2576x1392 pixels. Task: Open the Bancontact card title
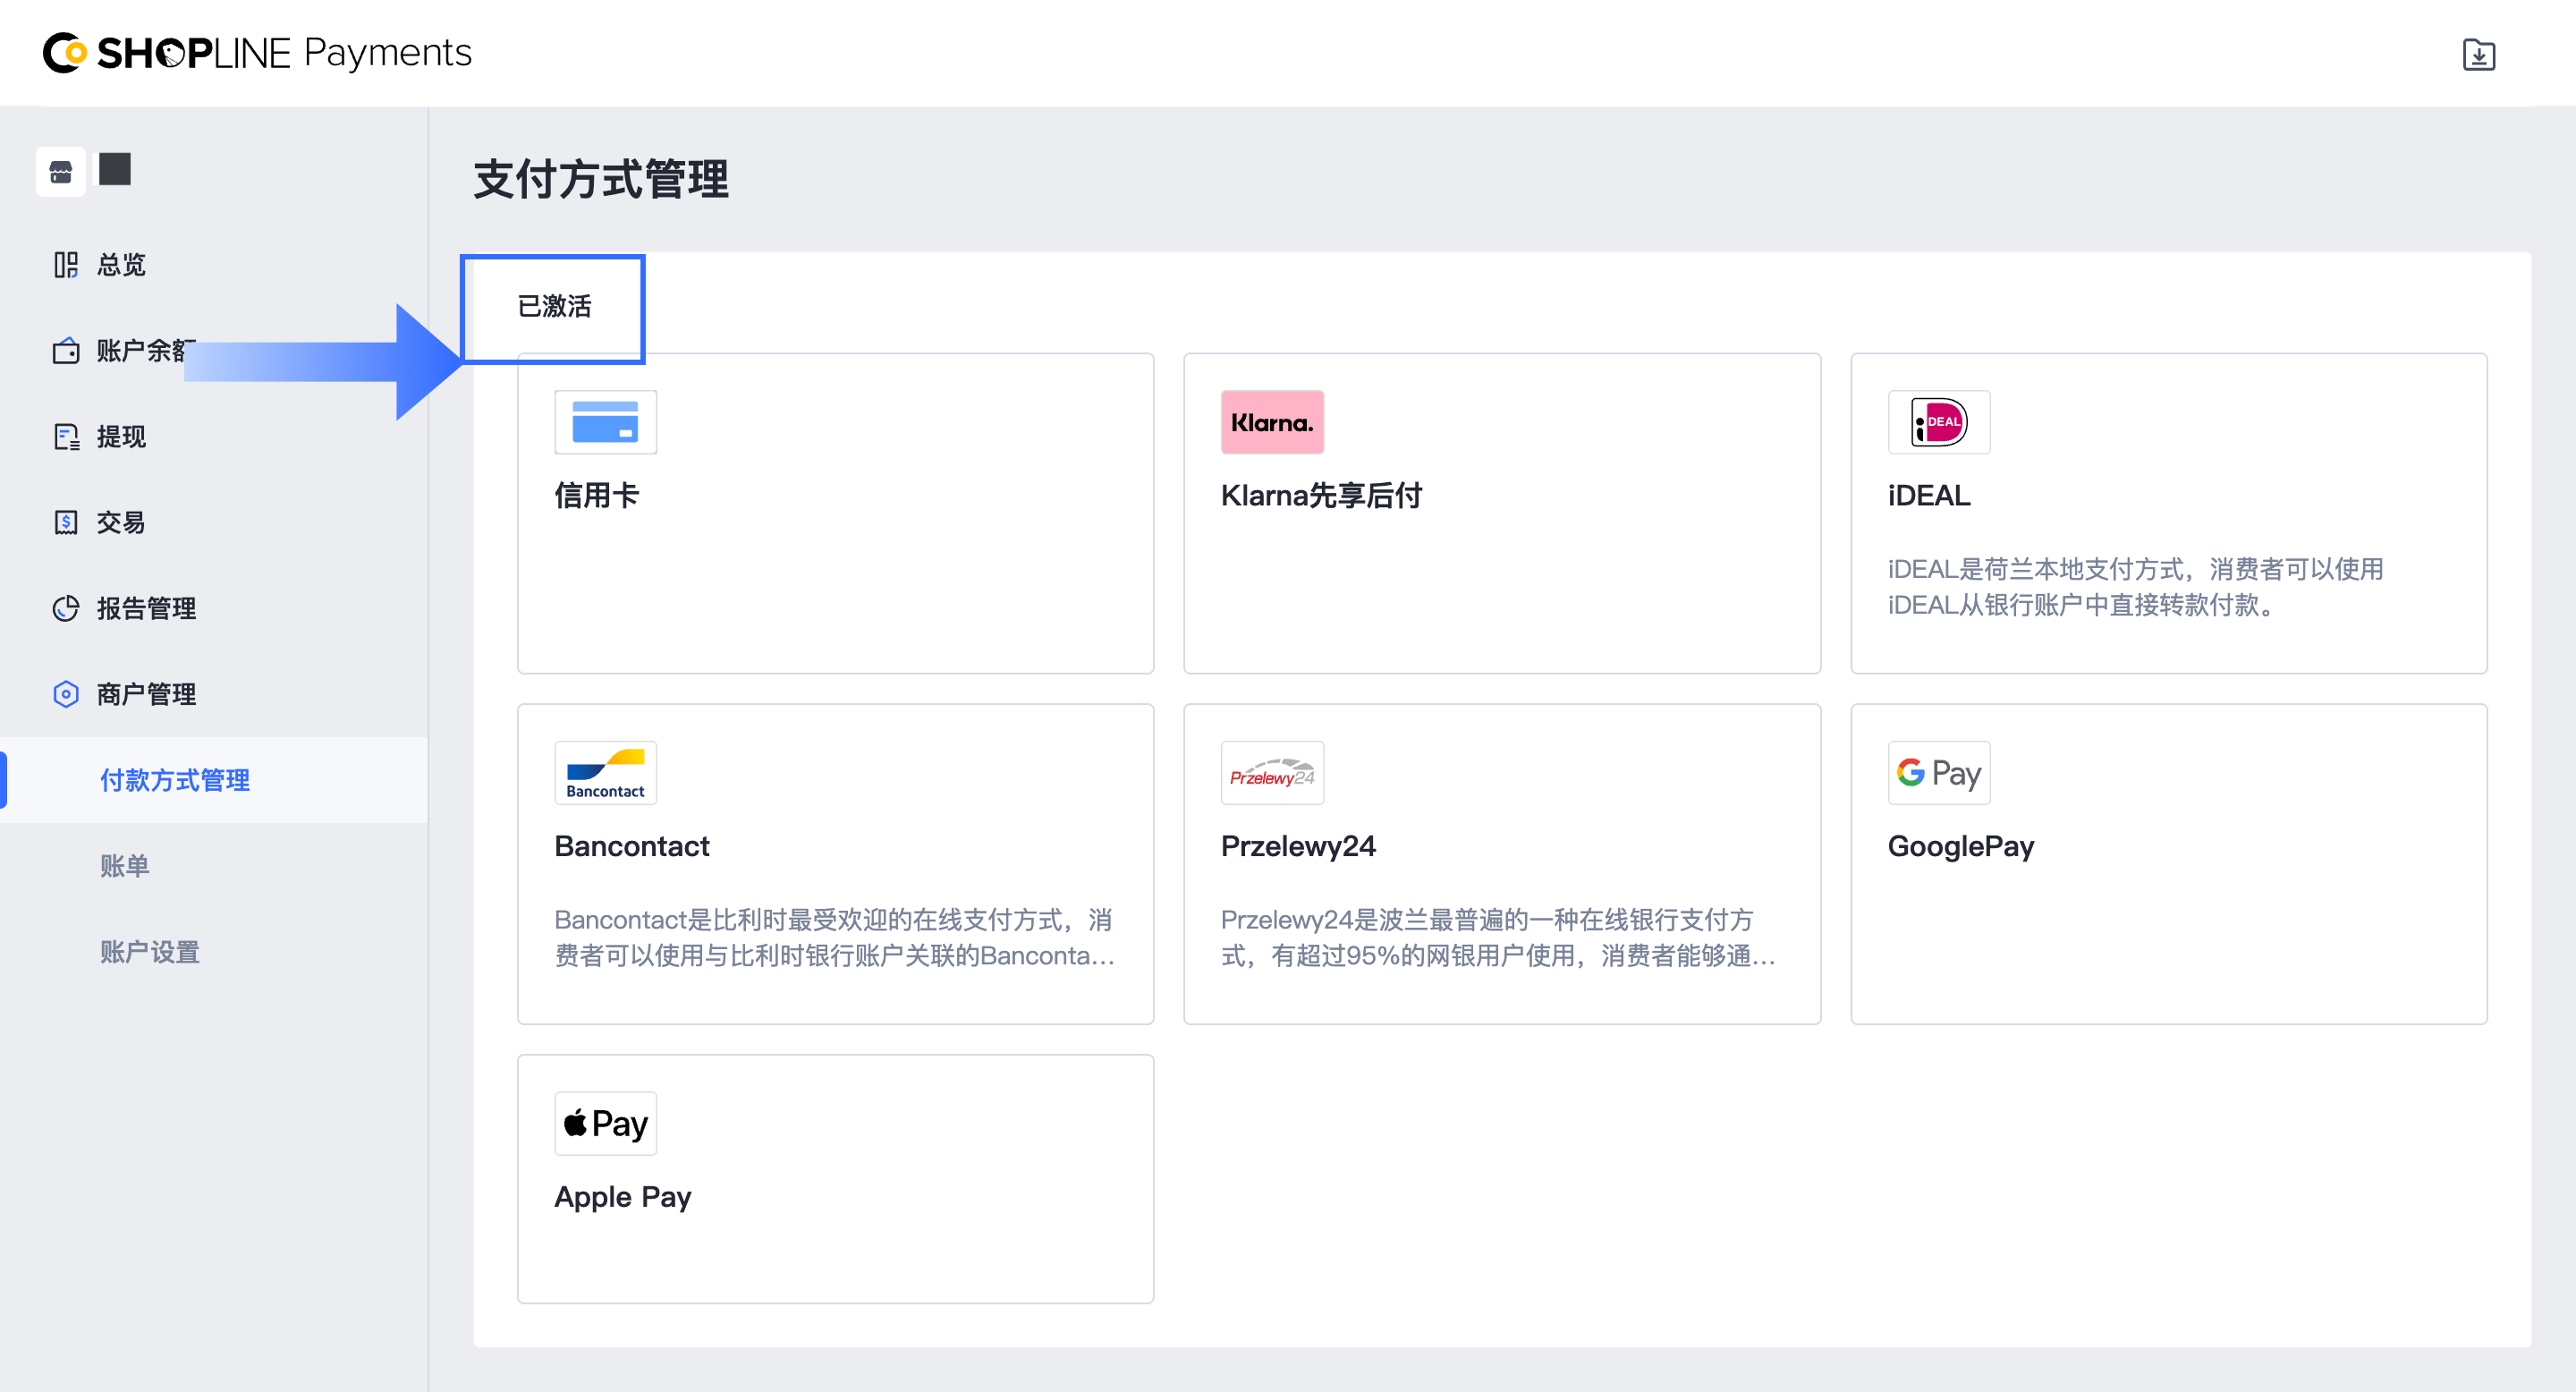(632, 847)
